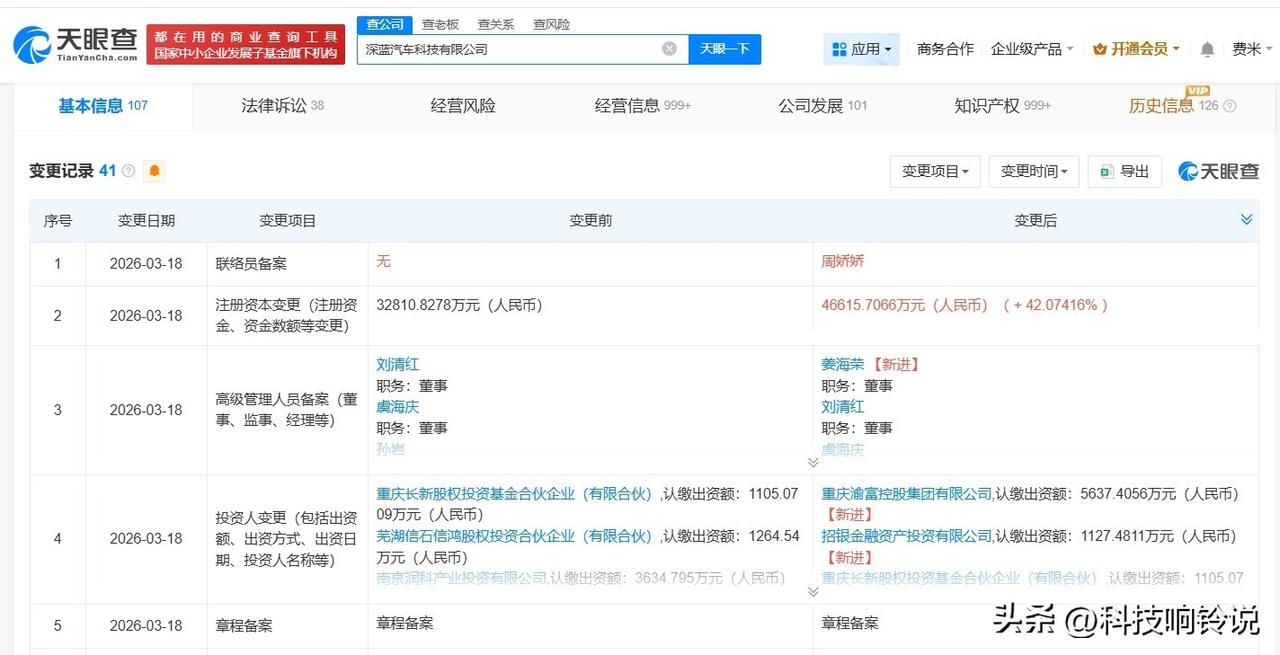Click the blue double-chevron in table header
Screen dimensions: 1280x655
[1246, 219]
